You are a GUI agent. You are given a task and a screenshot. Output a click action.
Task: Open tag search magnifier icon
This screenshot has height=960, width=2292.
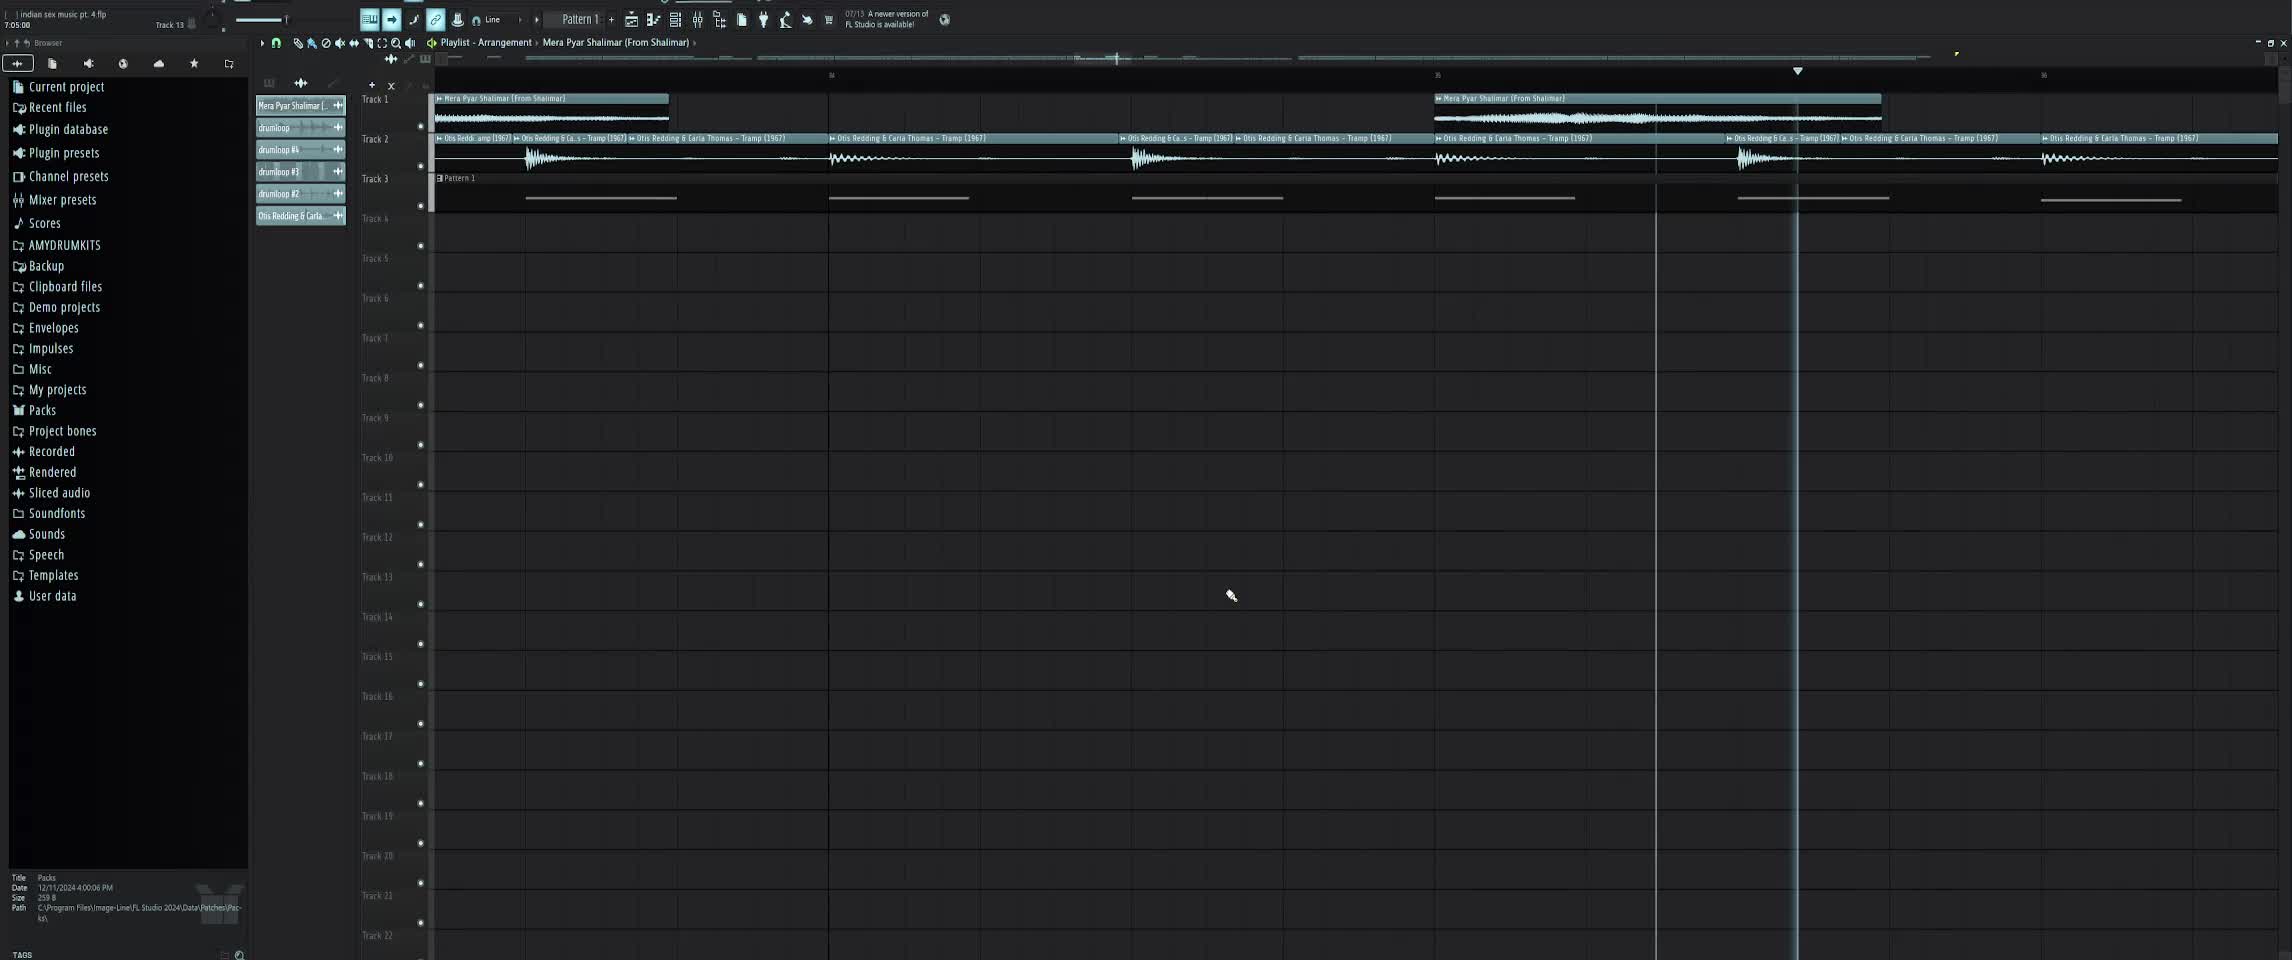(x=239, y=955)
